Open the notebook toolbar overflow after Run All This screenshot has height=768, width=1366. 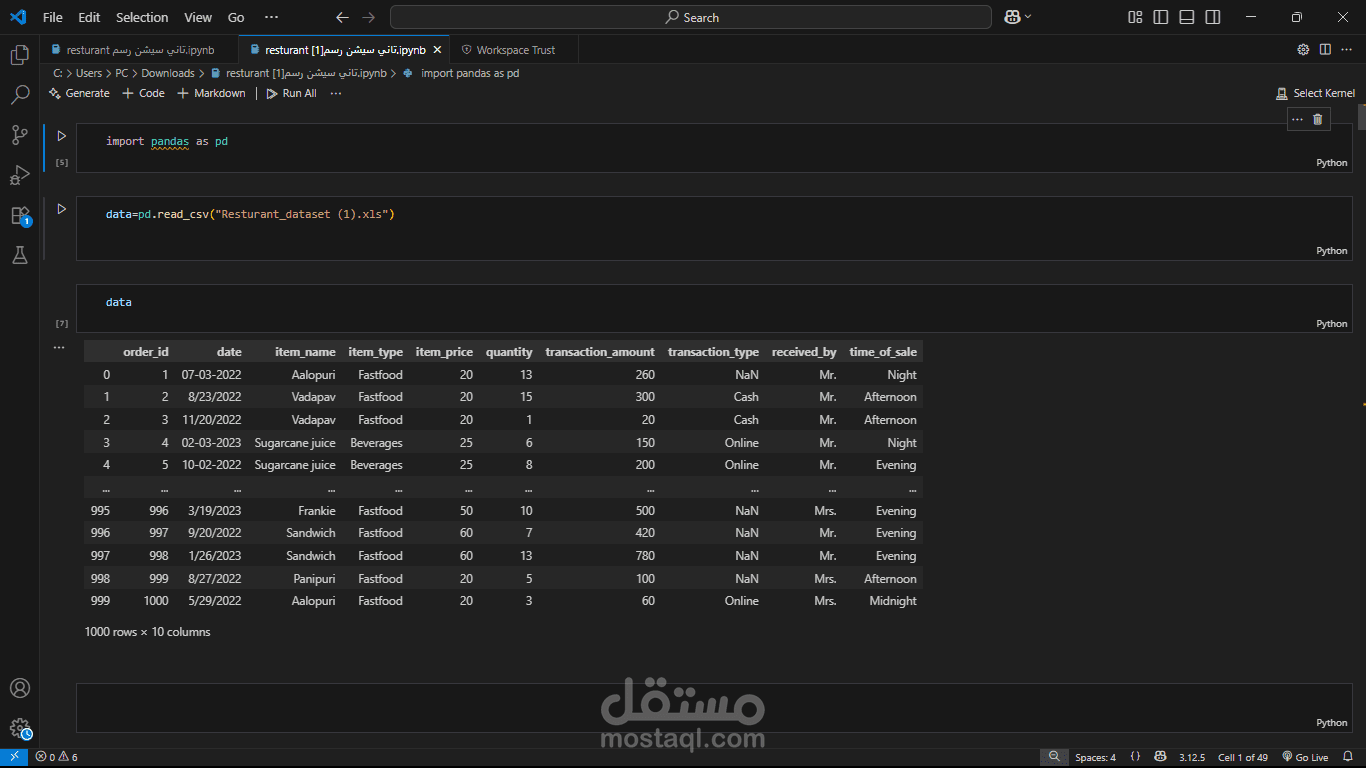336,93
